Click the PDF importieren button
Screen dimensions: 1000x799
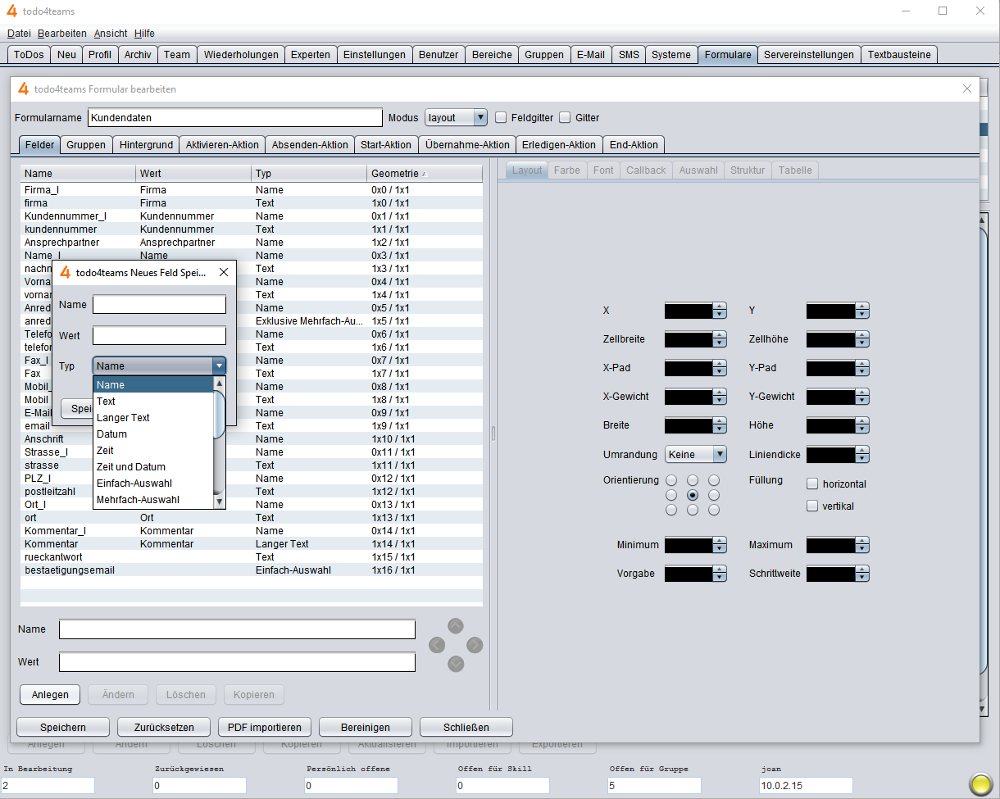265,728
